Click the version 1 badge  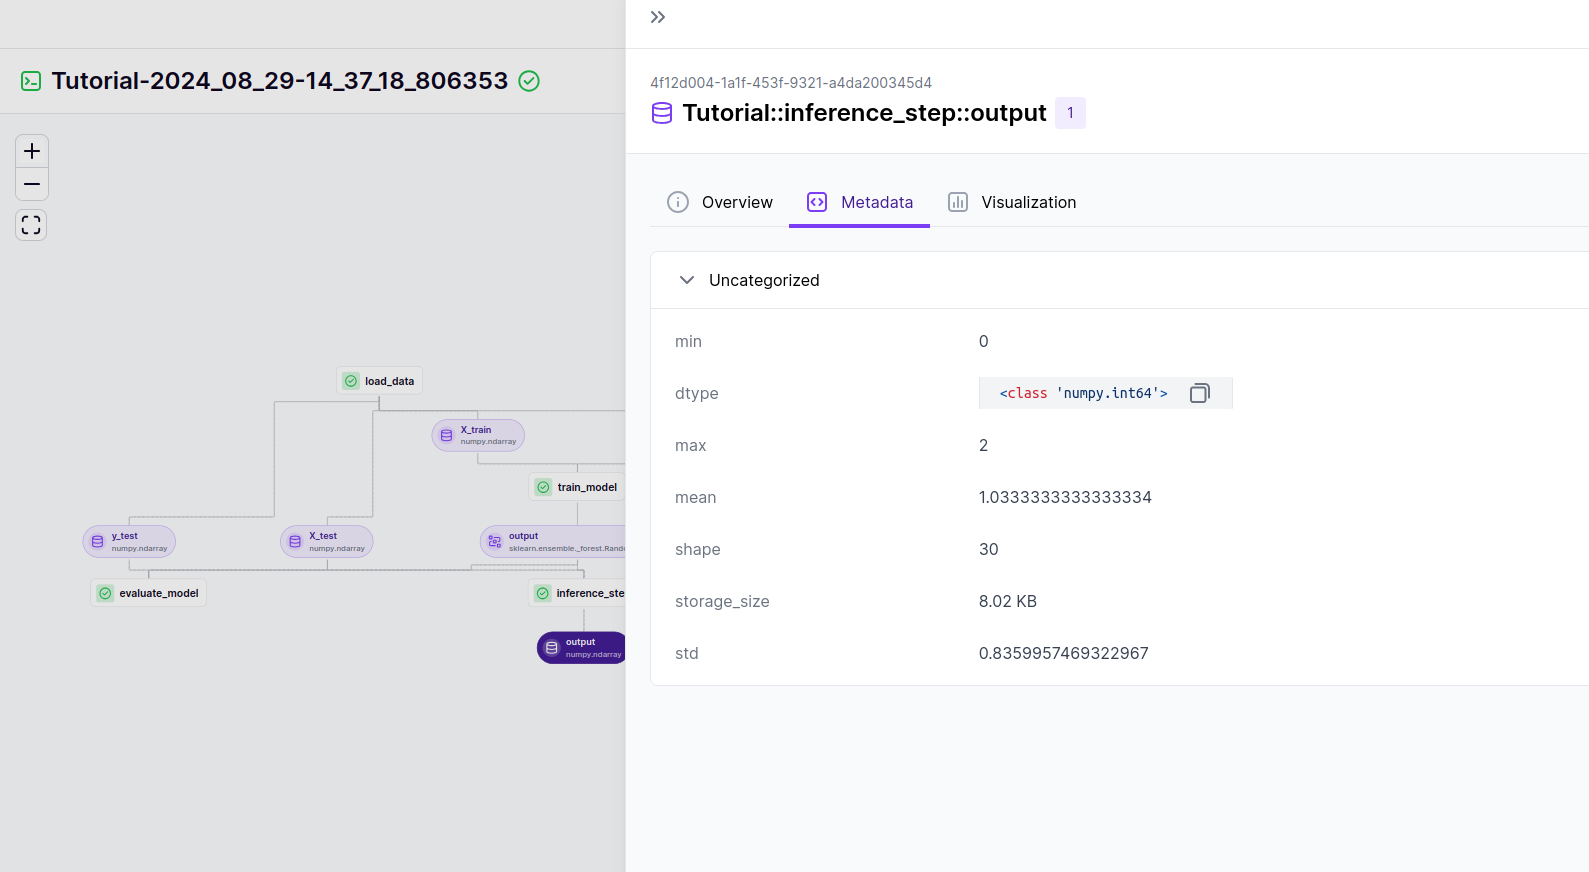1070,113
